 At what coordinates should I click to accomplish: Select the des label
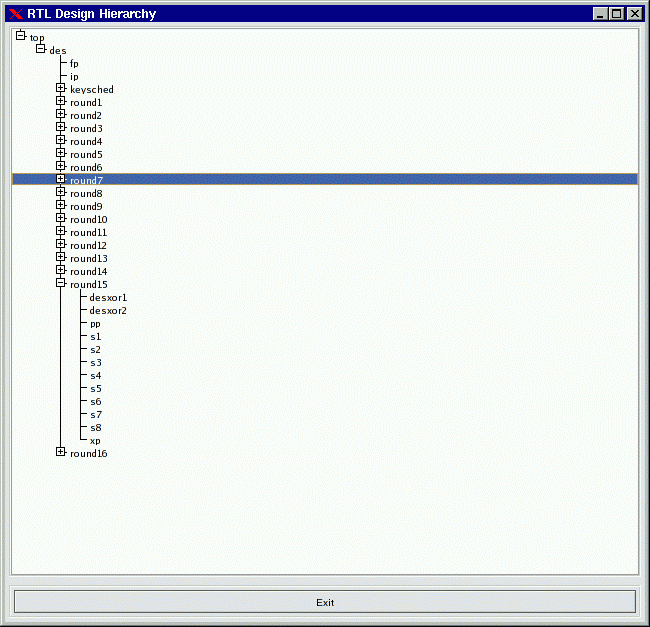click(x=58, y=51)
